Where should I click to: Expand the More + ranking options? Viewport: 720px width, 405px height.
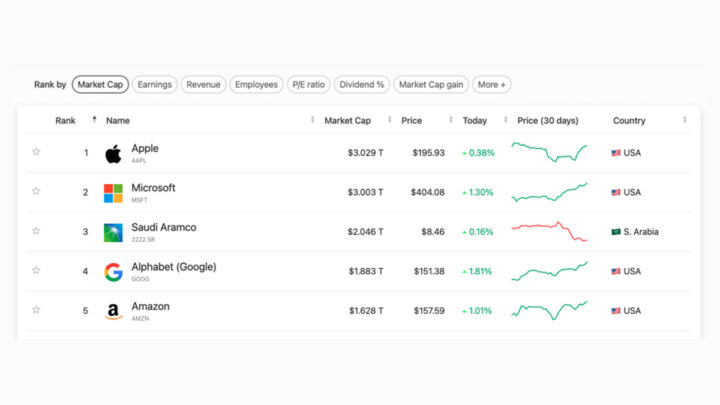(x=491, y=84)
